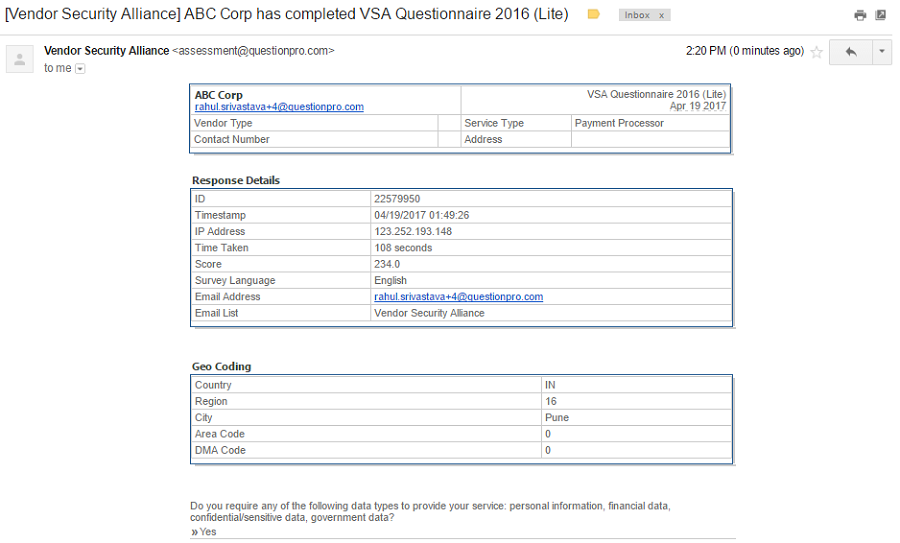Click the reply arrow button
The image size is (900, 543).
click(x=851, y=52)
